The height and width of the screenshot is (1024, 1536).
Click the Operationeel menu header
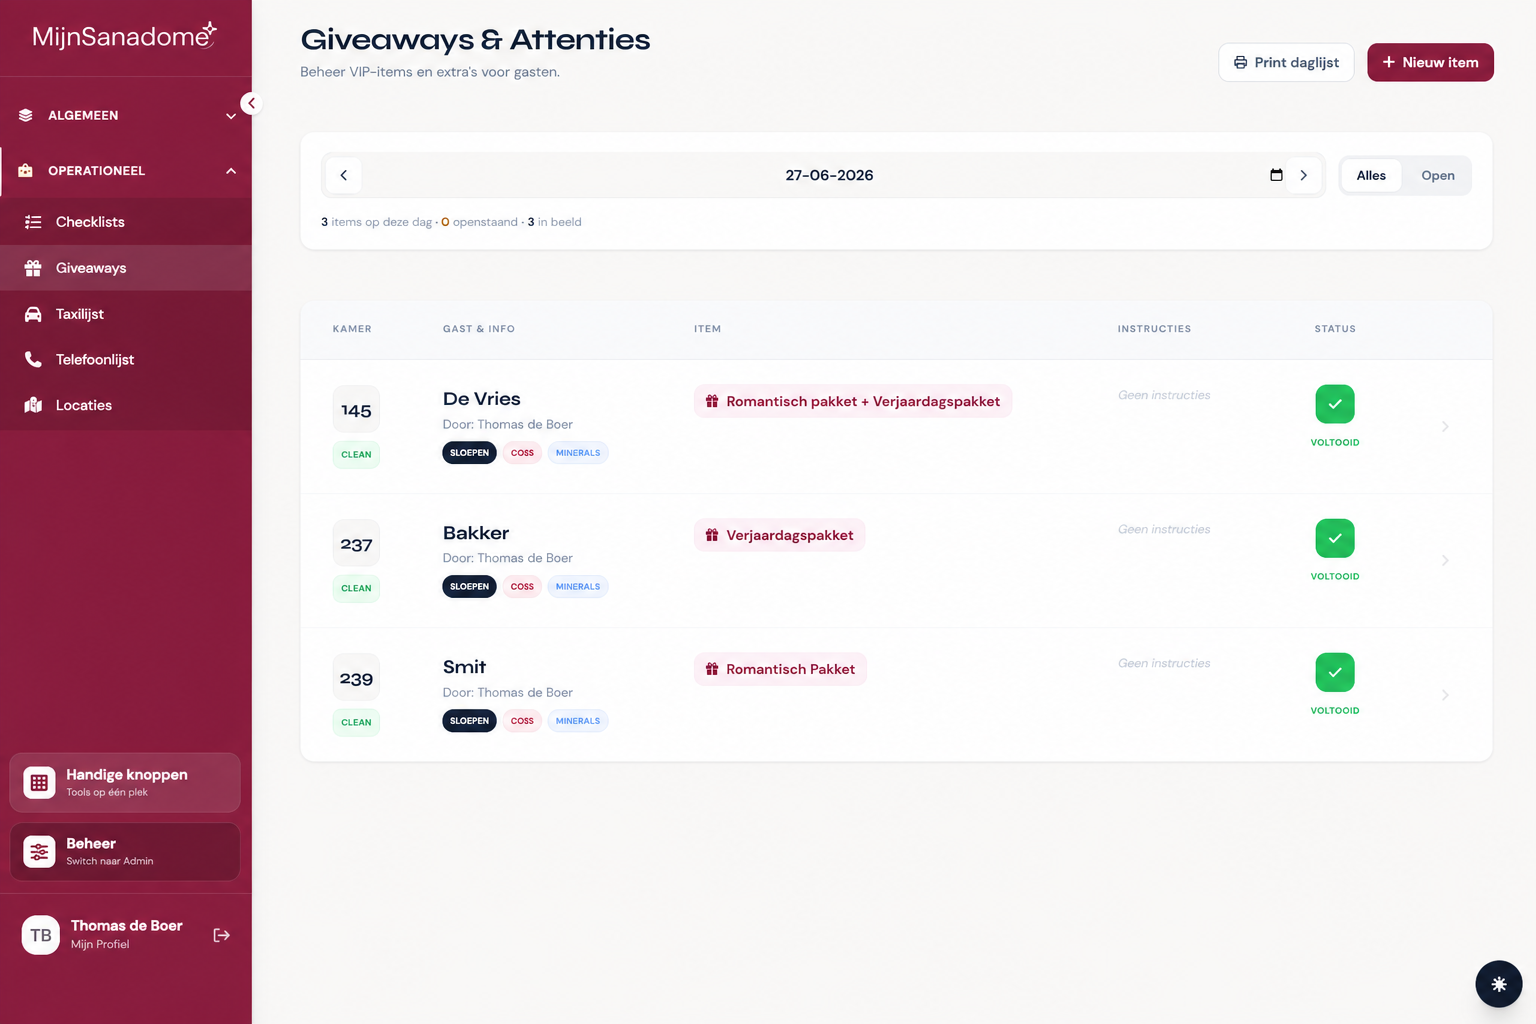coord(126,171)
